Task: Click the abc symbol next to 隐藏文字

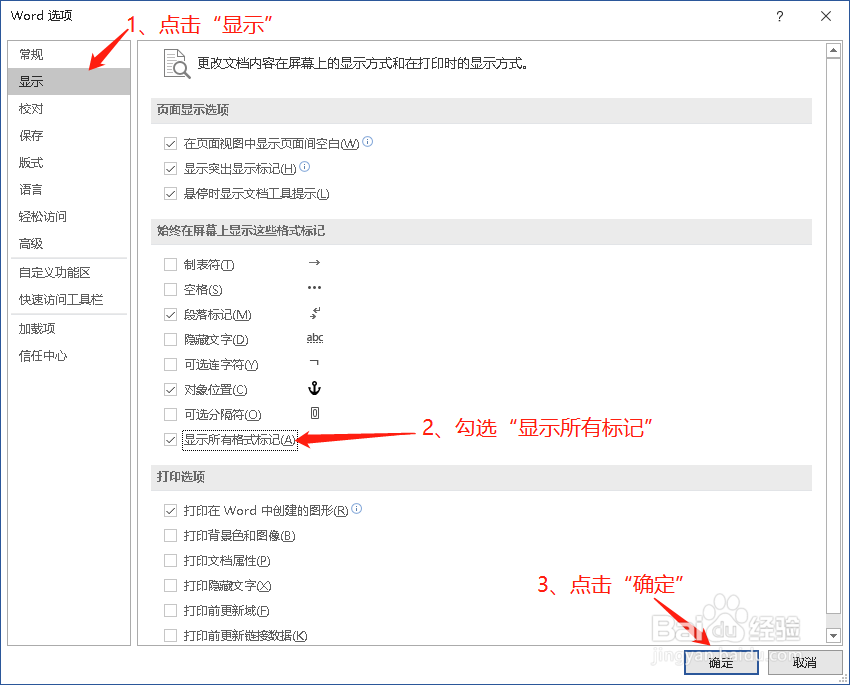Action: 315,338
